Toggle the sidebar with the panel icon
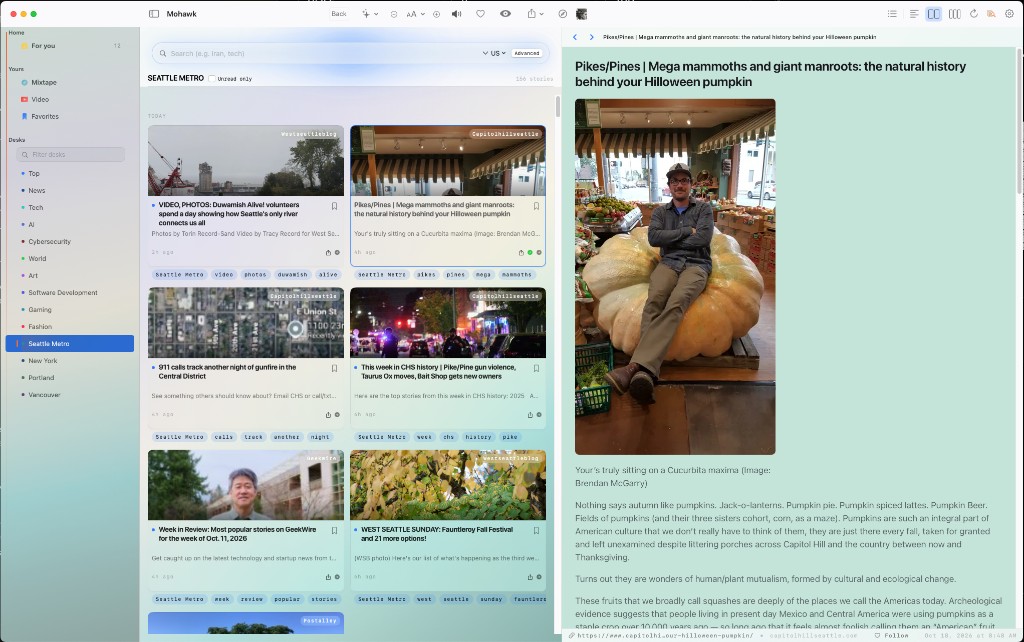The height and width of the screenshot is (642, 1024). tap(154, 14)
